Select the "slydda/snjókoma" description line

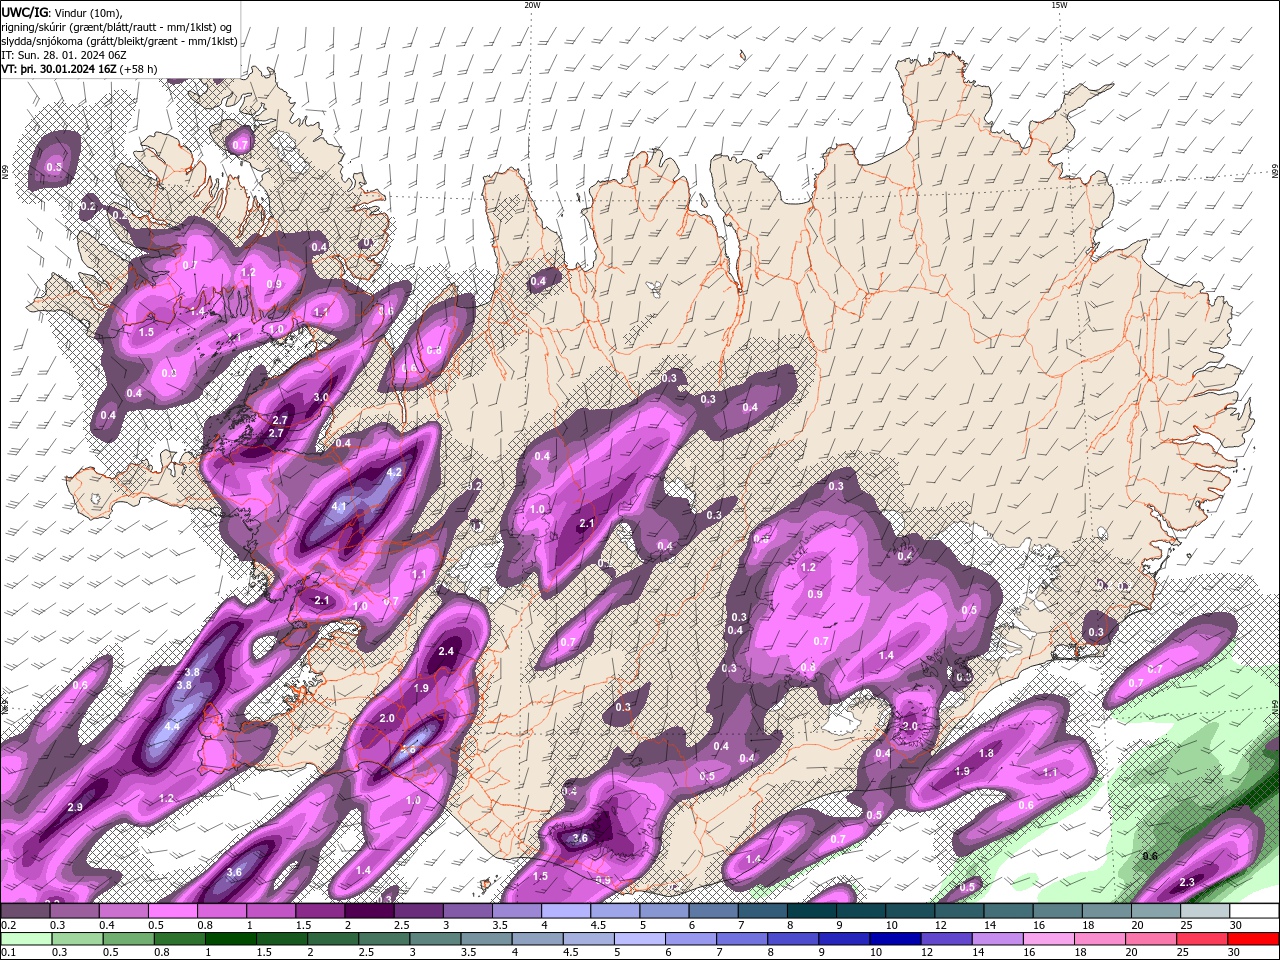120,41
